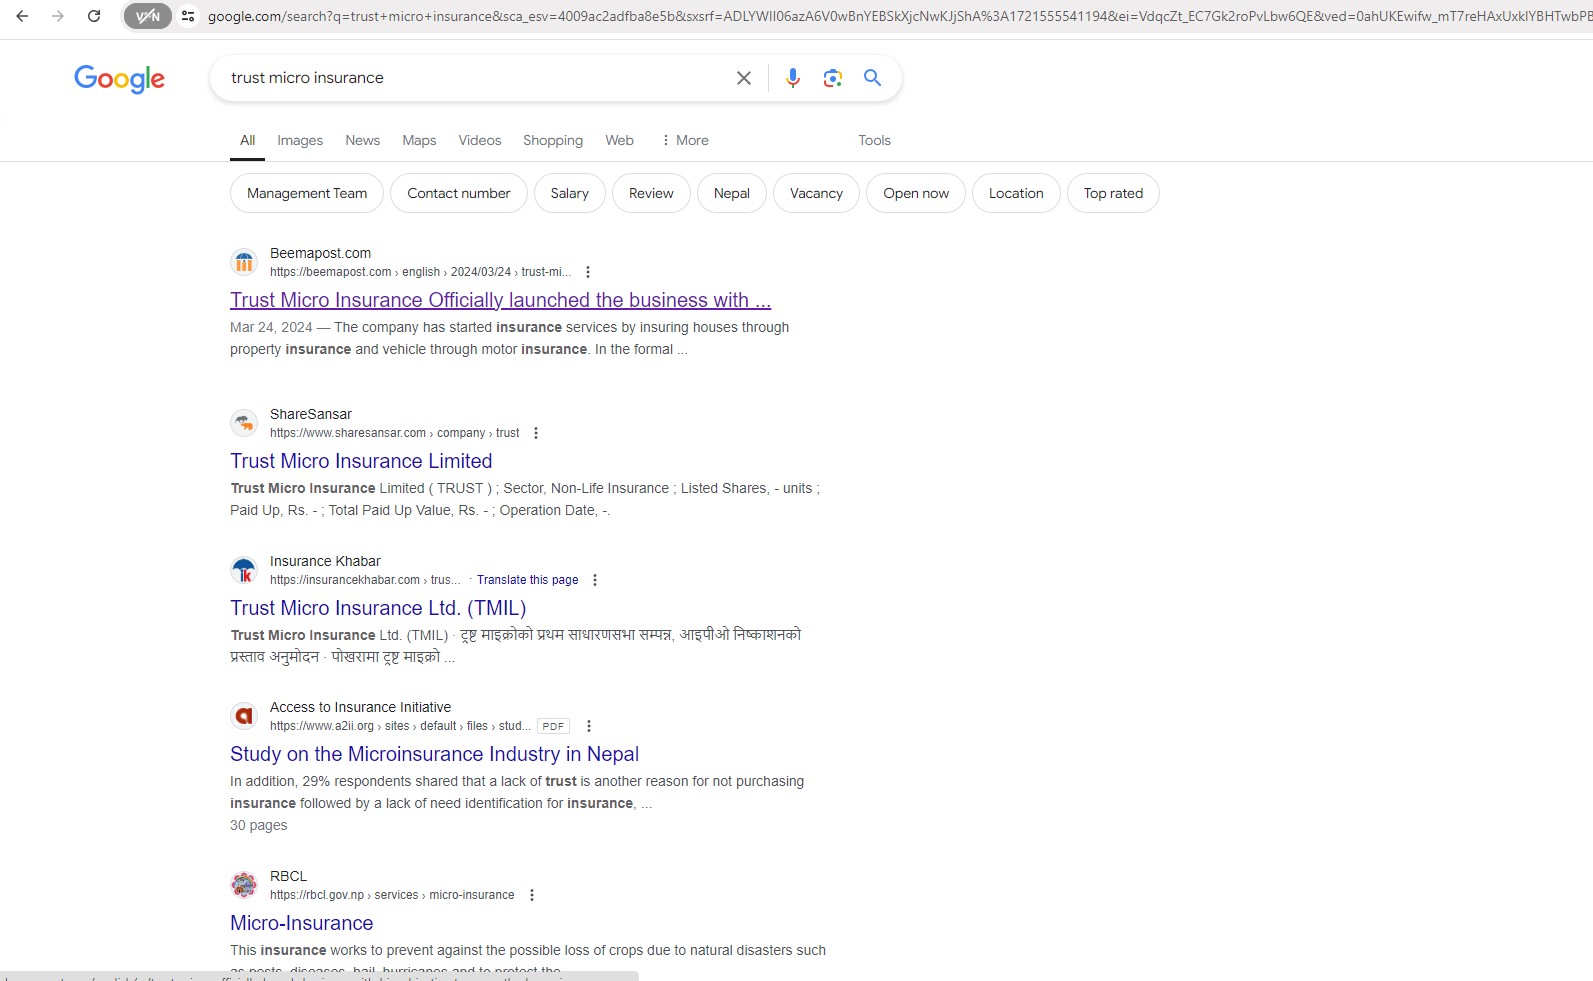Go back to previous page
The width and height of the screenshot is (1593, 981).
point(22,16)
